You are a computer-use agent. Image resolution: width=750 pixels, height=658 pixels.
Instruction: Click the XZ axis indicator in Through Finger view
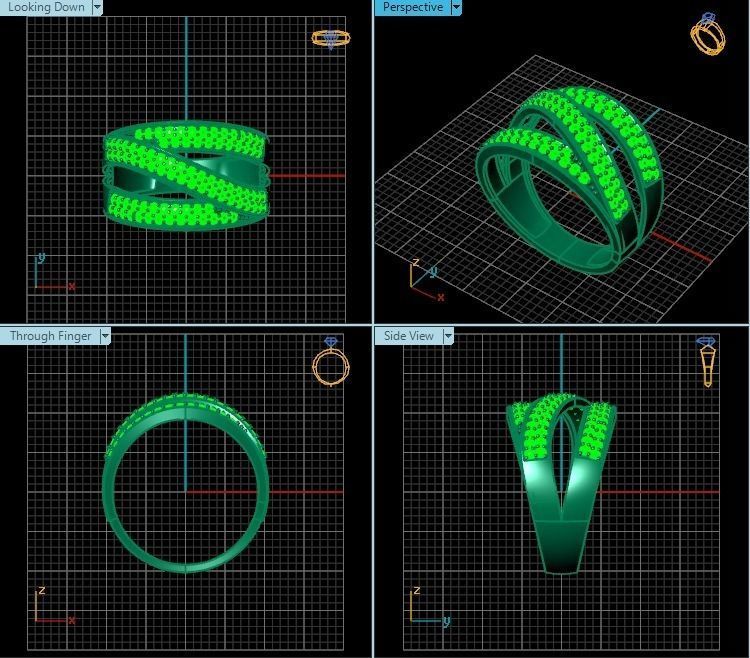pos(55,605)
